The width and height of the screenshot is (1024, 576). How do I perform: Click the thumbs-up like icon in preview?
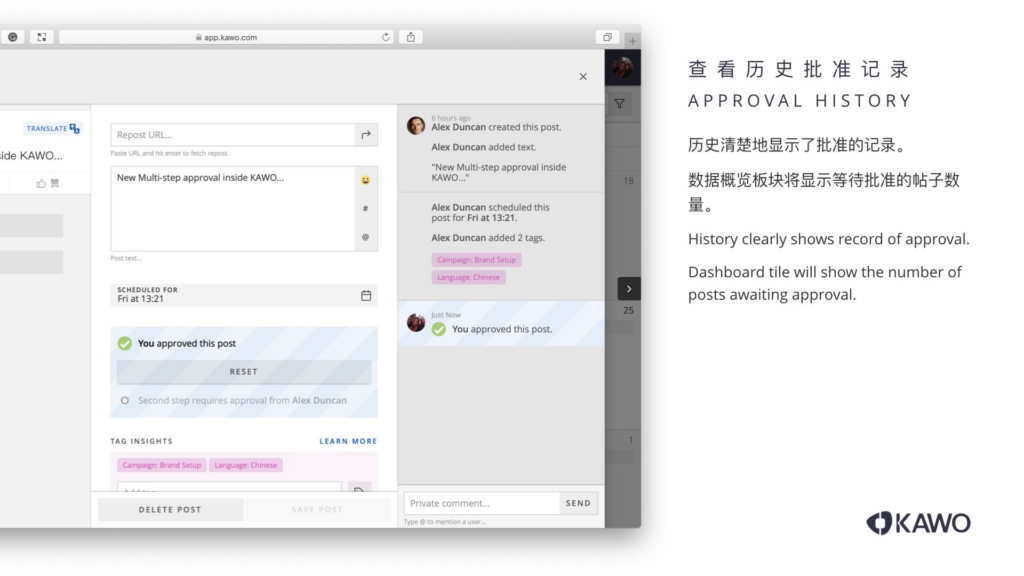[x=41, y=183]
